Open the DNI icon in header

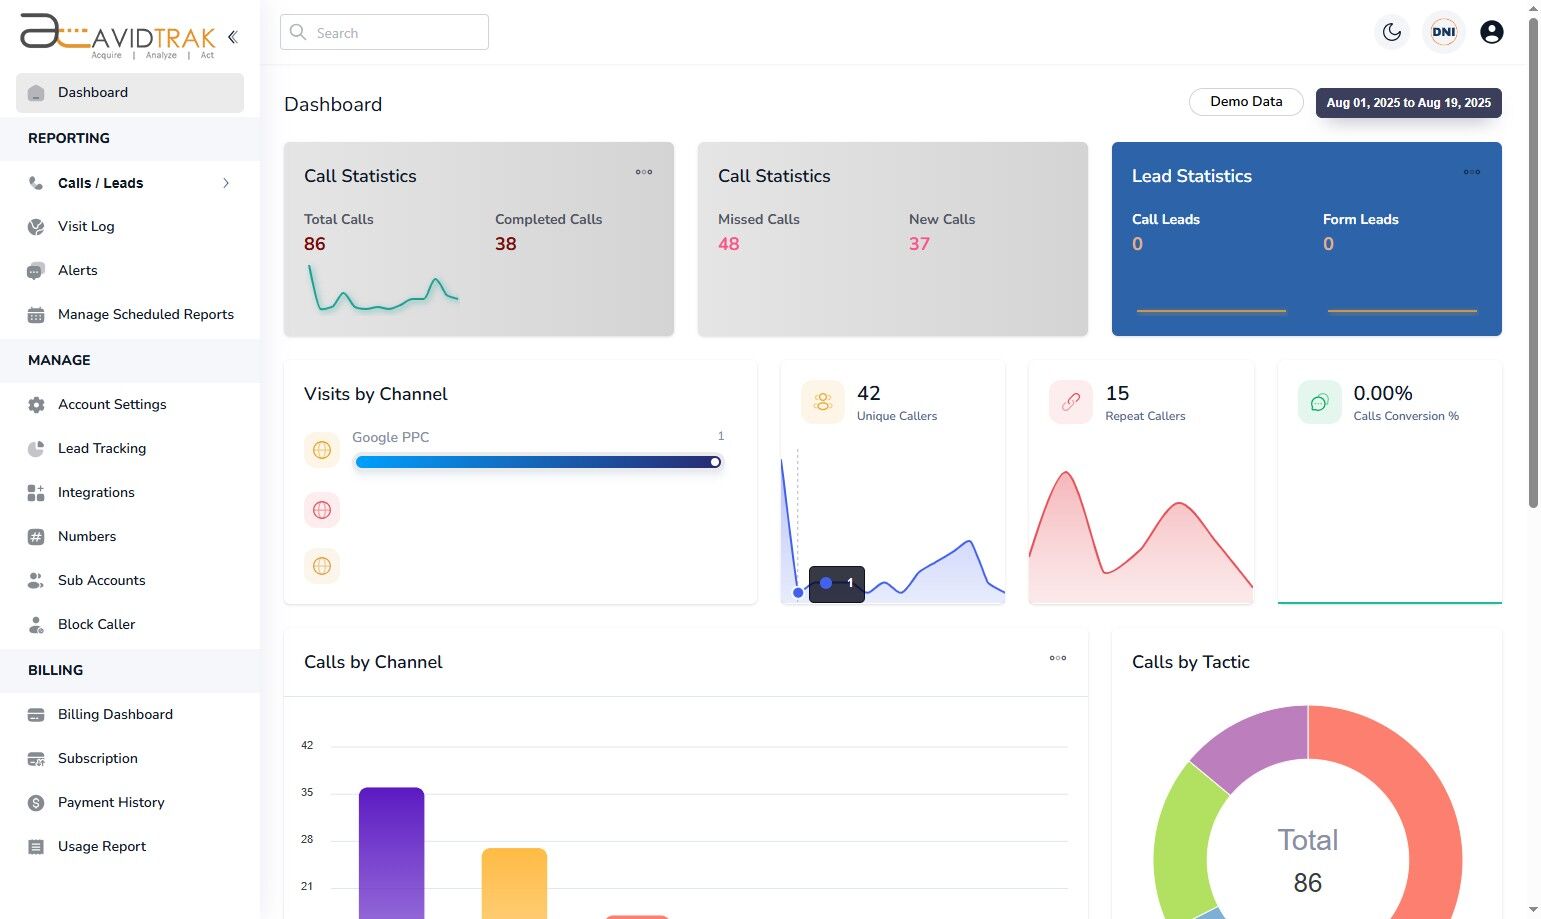pyautogui.click(x=1443, y=32)
